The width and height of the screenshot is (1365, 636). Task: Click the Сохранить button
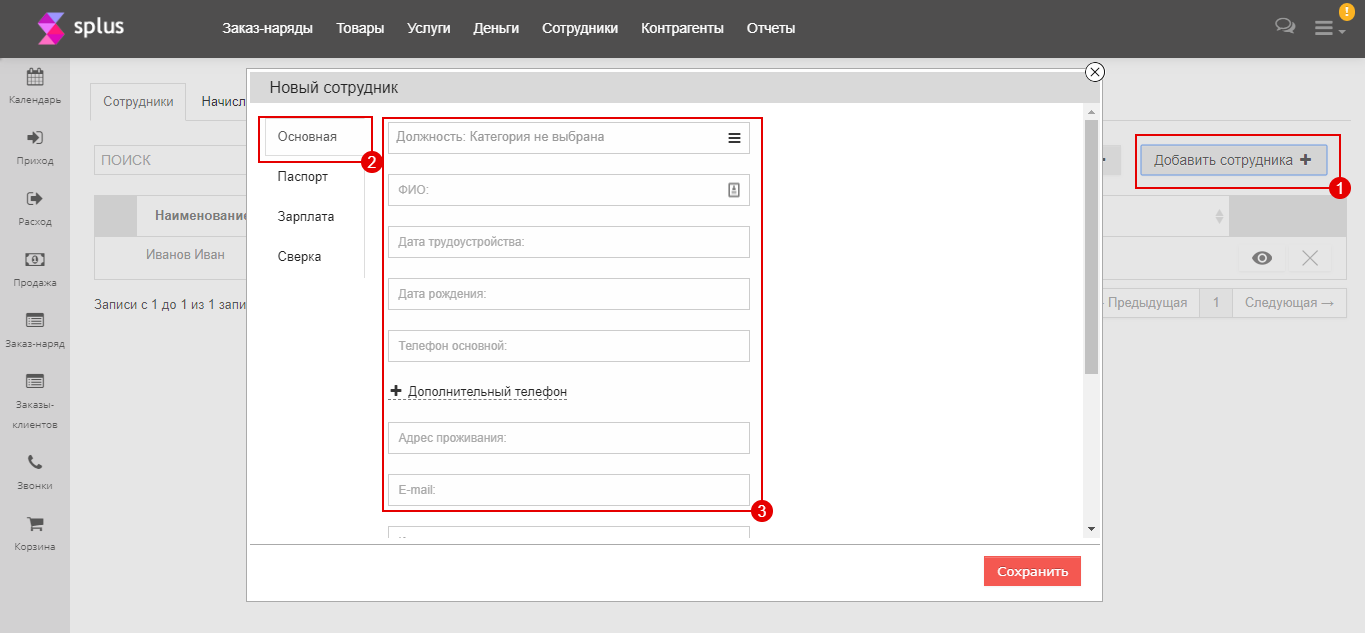pyautogui.click(x=1032, y=571)
